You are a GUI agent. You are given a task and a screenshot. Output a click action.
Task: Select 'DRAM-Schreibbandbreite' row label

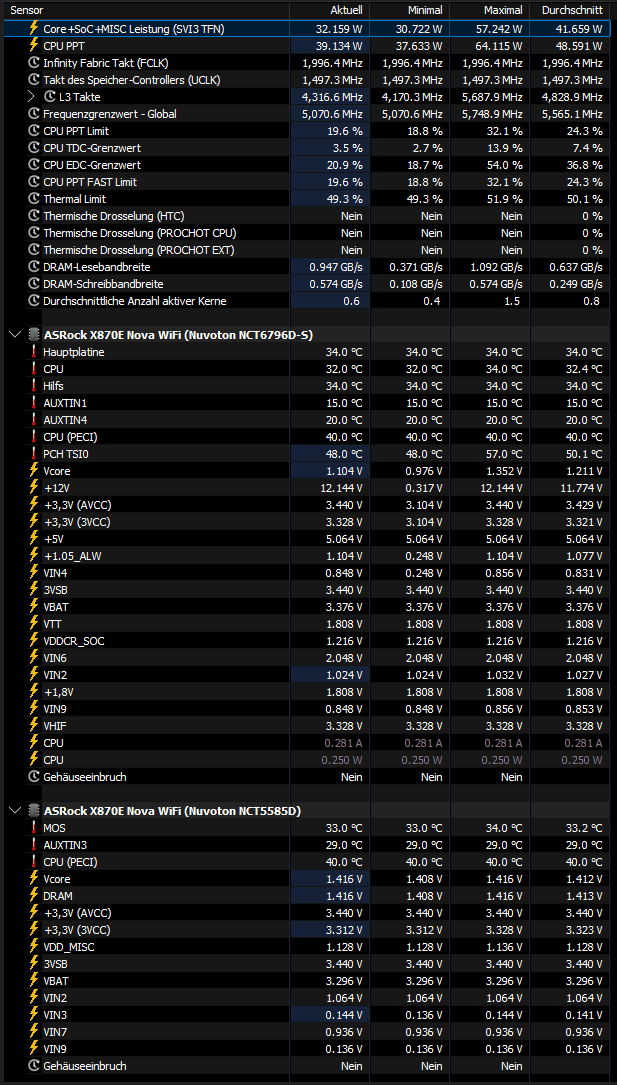pyautogui.click(x=103, y=284)
